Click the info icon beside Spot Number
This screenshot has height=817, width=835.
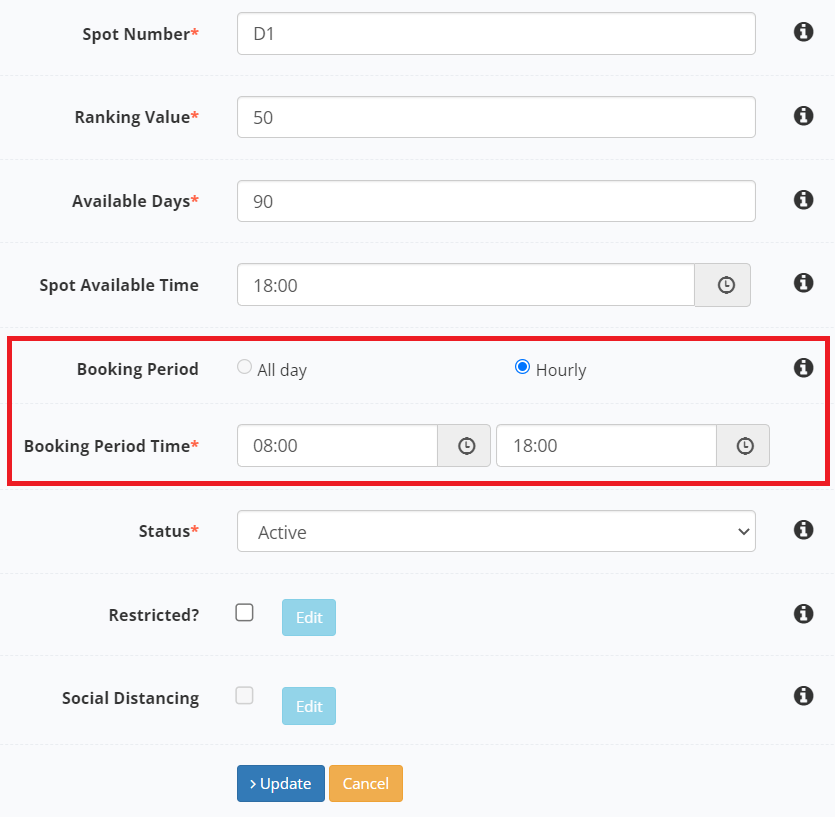(x=803, y=32)
